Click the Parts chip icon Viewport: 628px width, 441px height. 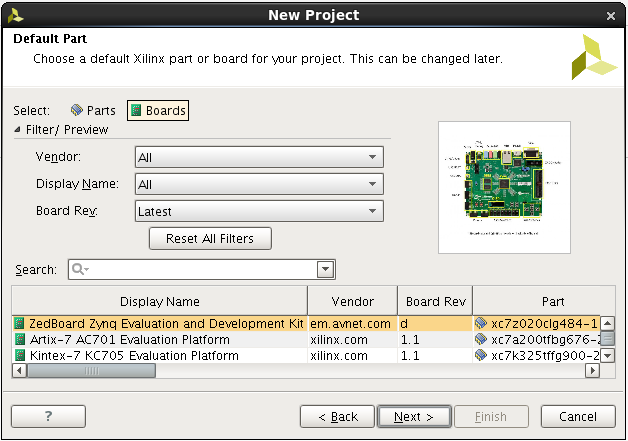pyautogui.click(x=76, y=110)
